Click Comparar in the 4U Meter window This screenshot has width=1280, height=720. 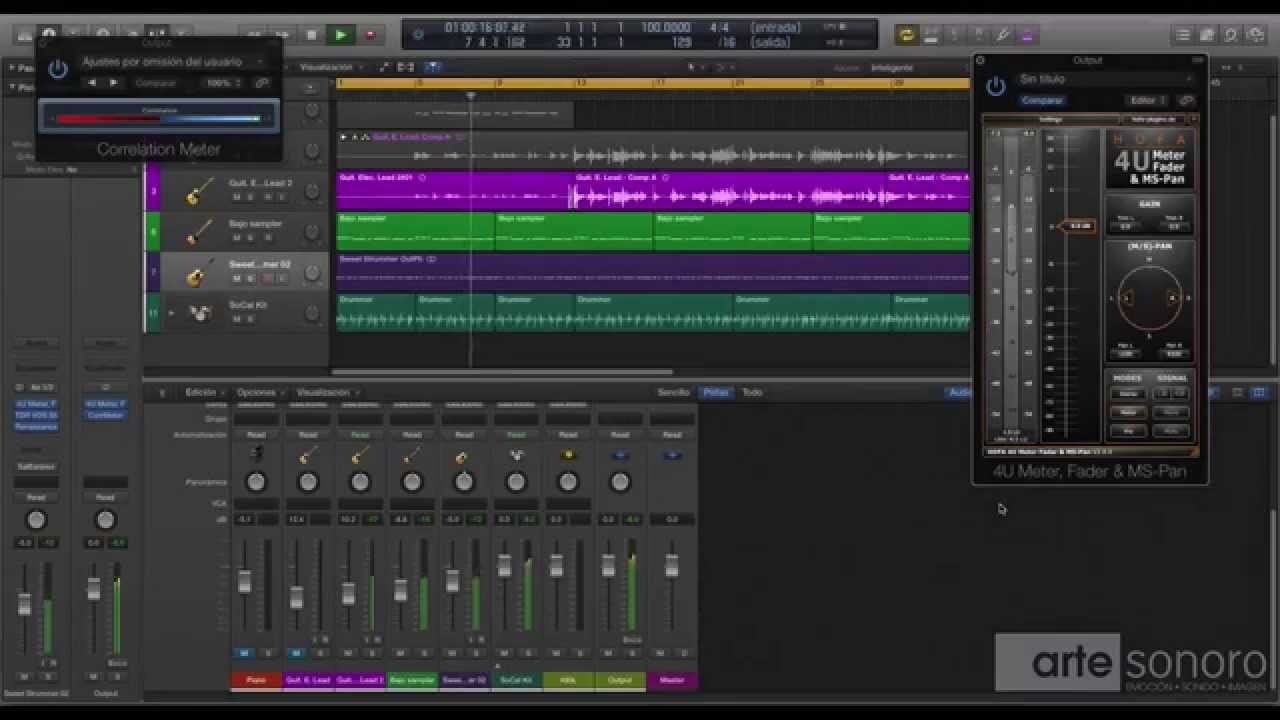(1042, 101)
